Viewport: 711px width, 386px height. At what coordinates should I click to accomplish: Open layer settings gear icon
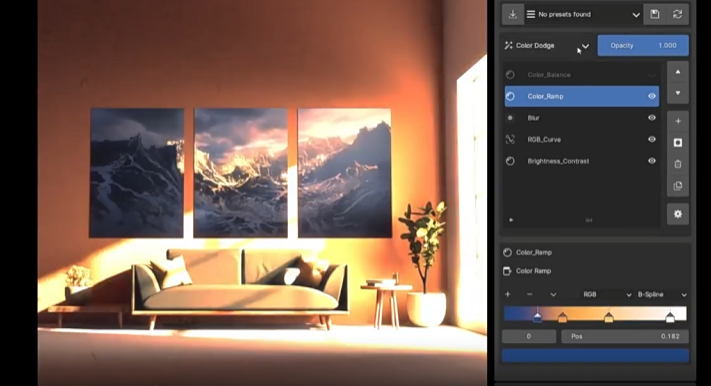click(x=678, y=214)
